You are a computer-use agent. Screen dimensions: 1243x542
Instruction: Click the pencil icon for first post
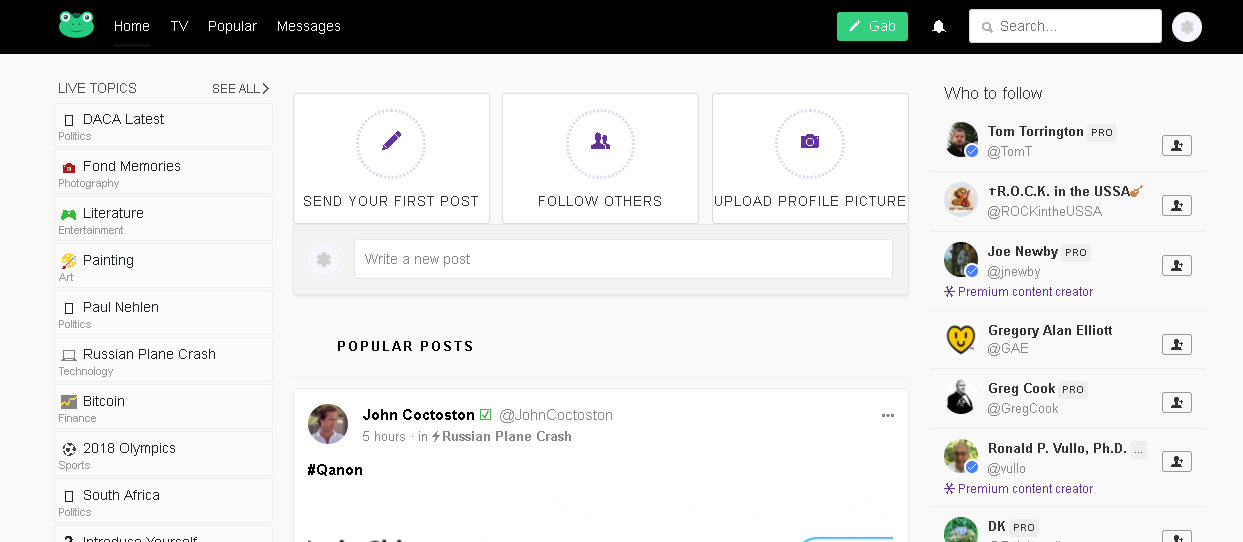[x=391, y=141]
